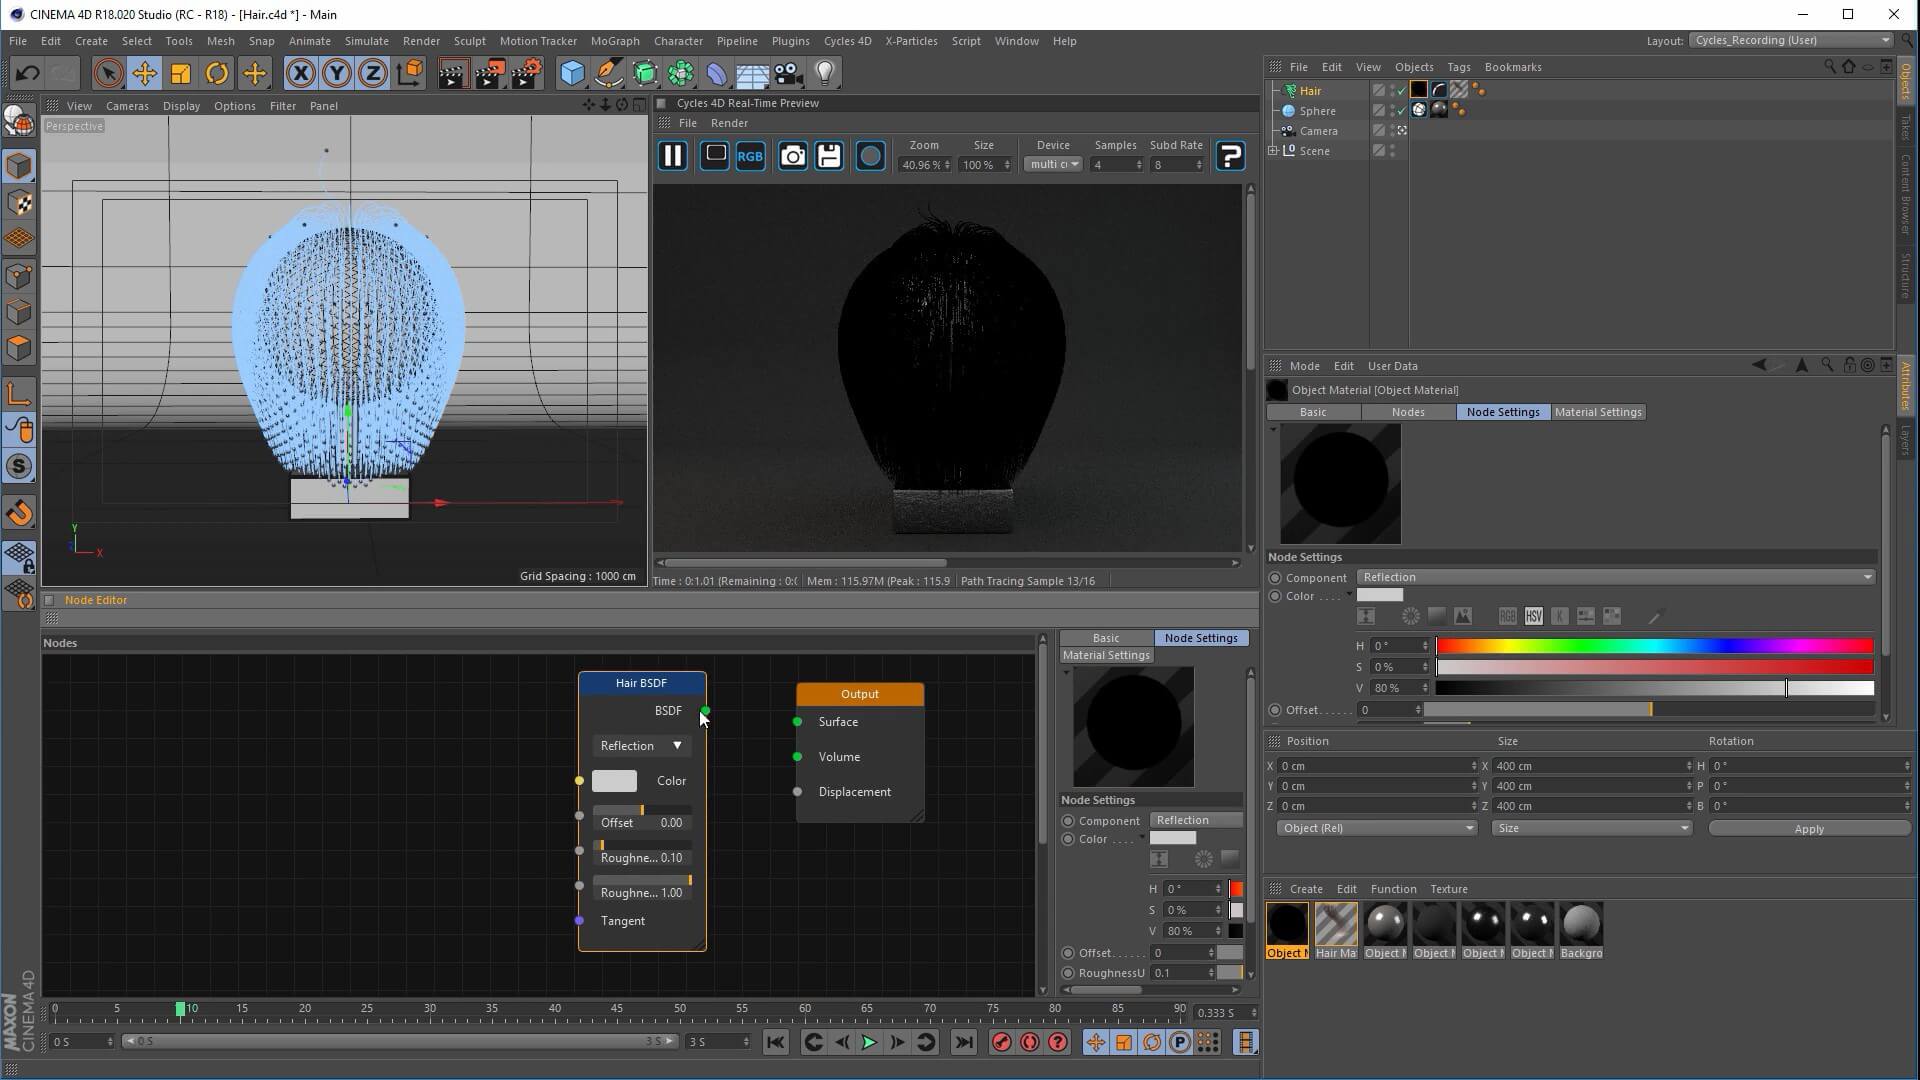Expand the Scene object tree
Screen dimensions: 1920x1080
point(1273,151)
